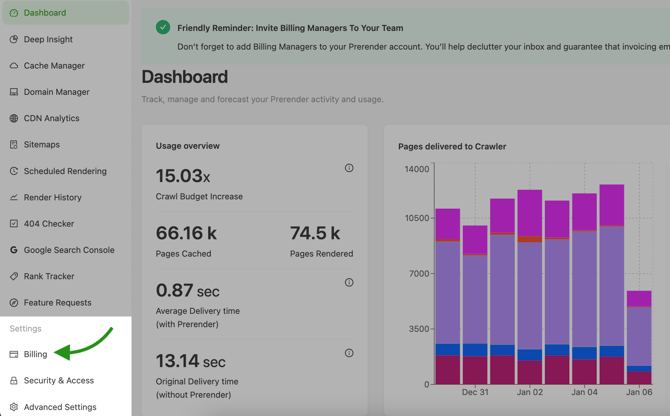Viewport: 670px width, 416px height.
Task: Click the Advanced Settings gear icon
Action: point(14,407)
